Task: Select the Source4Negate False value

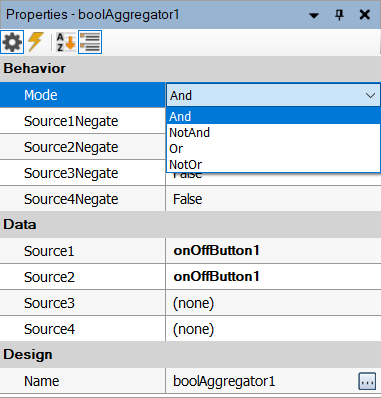Action: (x=273, y=199)
